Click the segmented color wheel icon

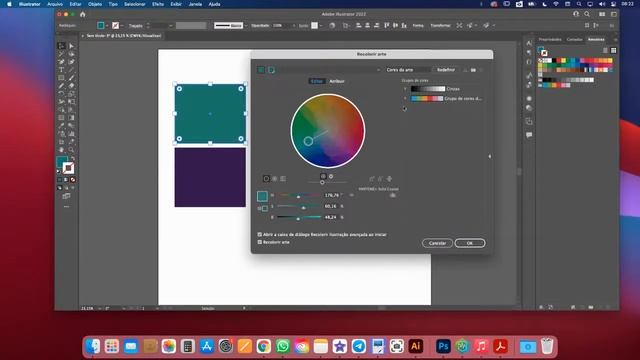point(275,179)
